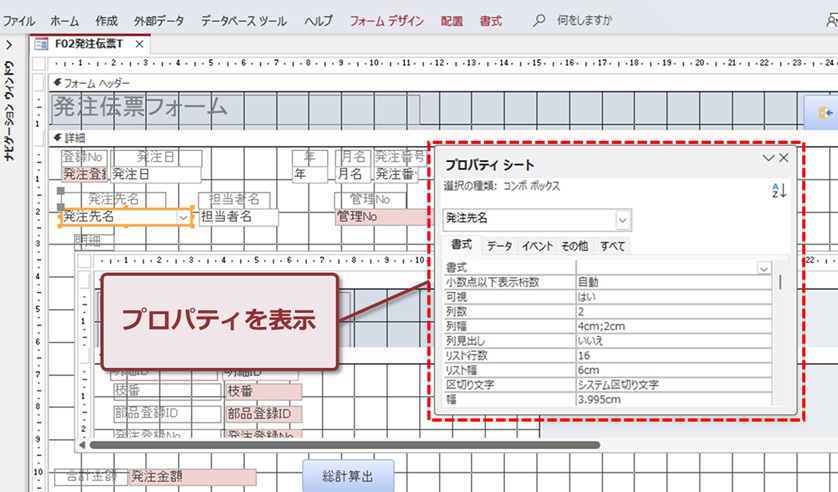Open the 外部データ ribbon tab
The height and width of the screenshot is (492, 838).
(x=159, y=21)
